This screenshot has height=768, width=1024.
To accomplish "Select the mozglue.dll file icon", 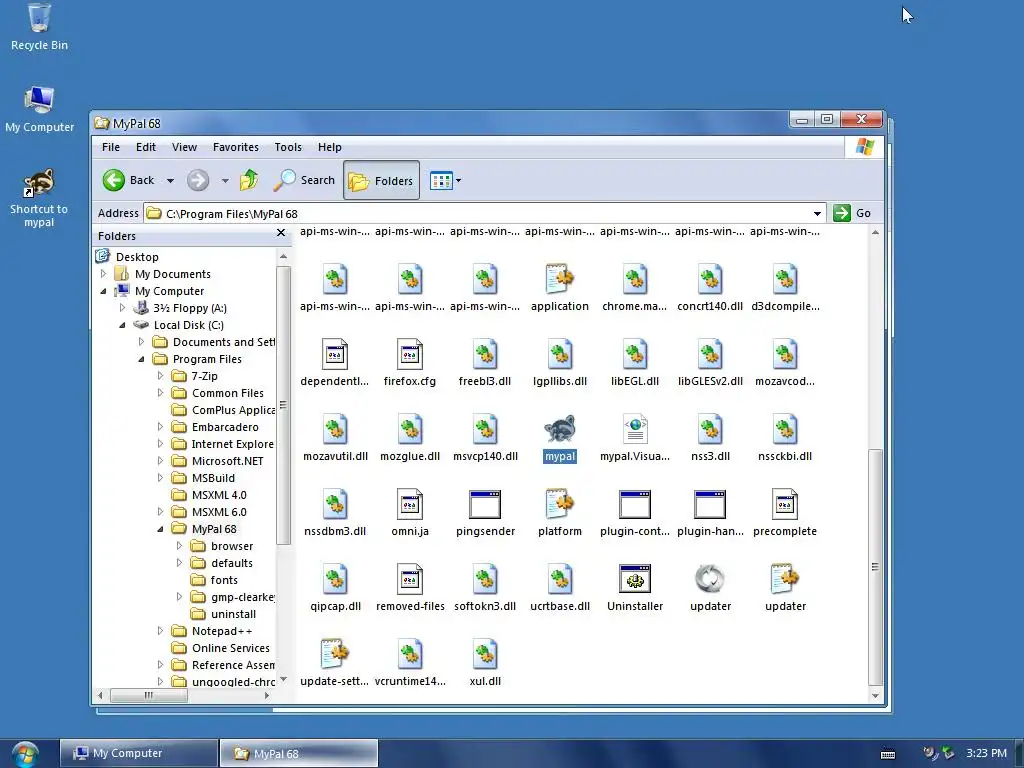I will (x=409, y=430).
